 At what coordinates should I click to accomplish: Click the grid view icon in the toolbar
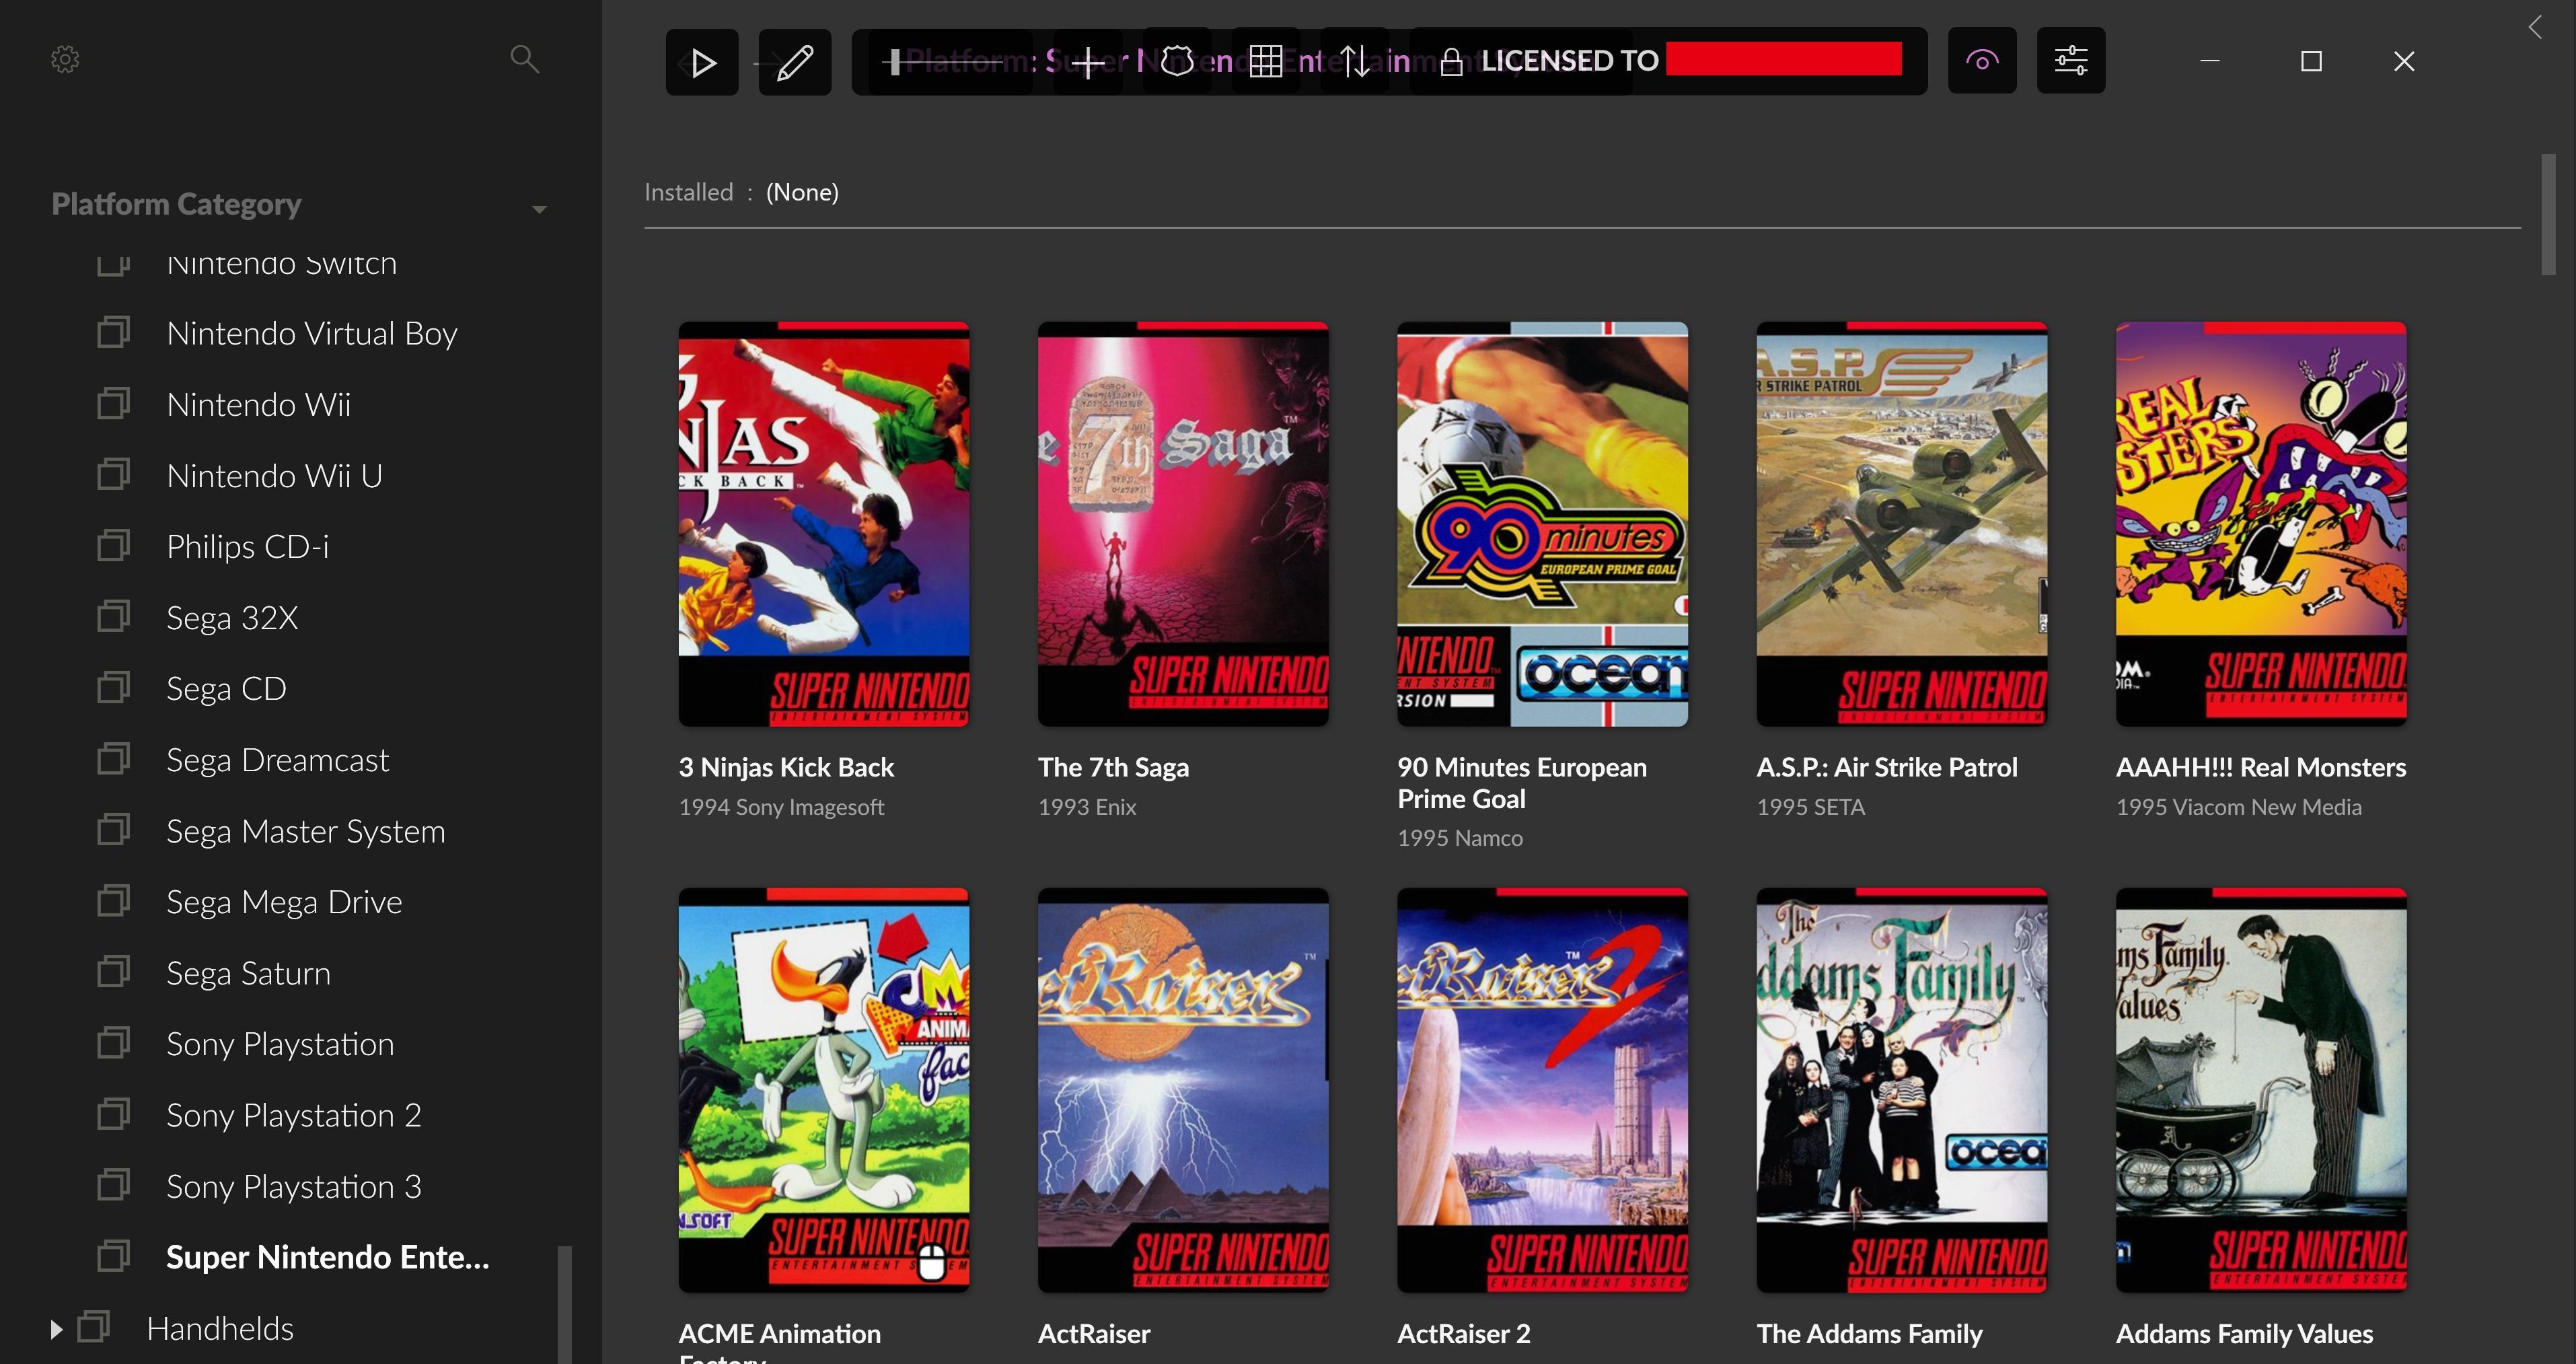coord(1266,62)
